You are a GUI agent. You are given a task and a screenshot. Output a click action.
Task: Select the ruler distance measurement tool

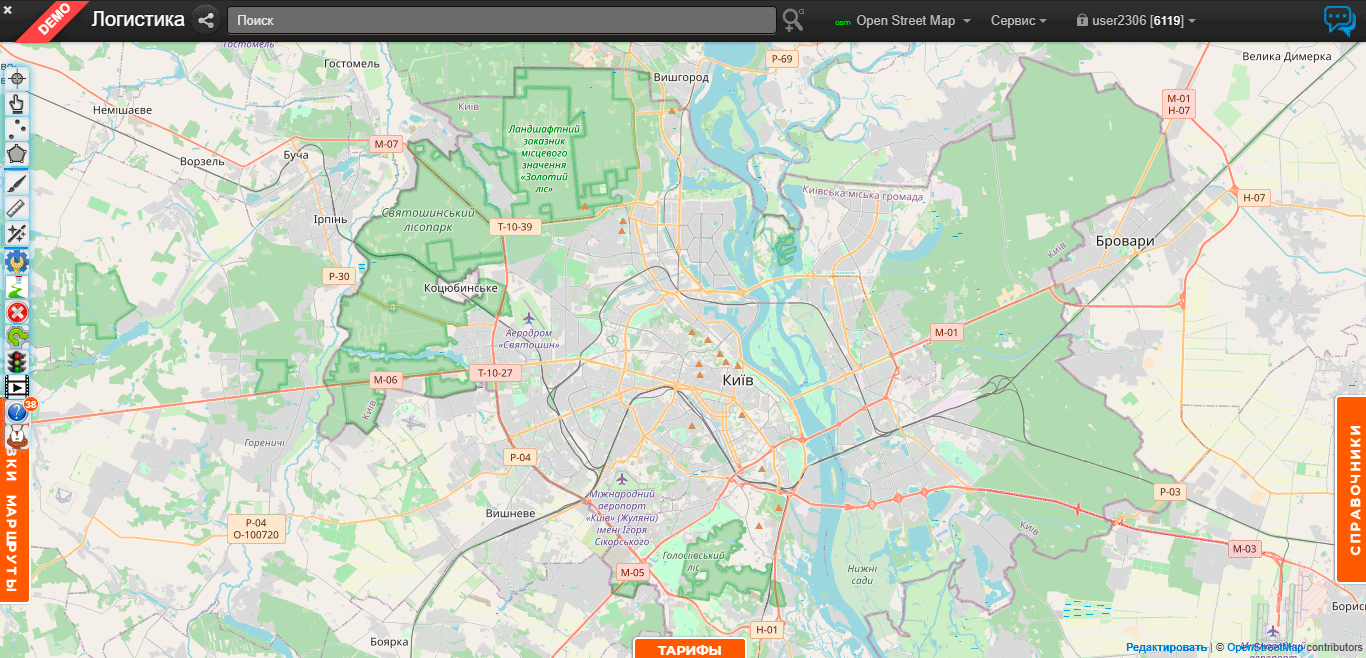click(15, 208)
